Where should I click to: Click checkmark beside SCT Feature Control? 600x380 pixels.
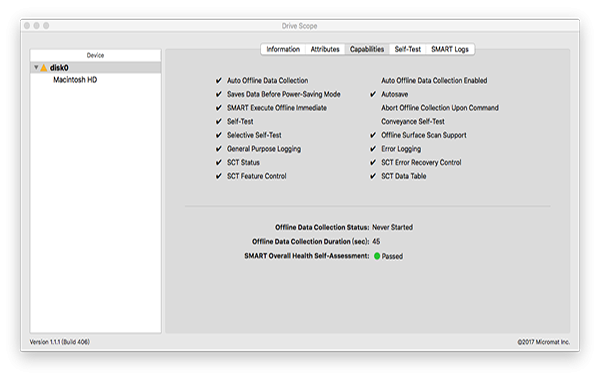click(x=219, y=176)
